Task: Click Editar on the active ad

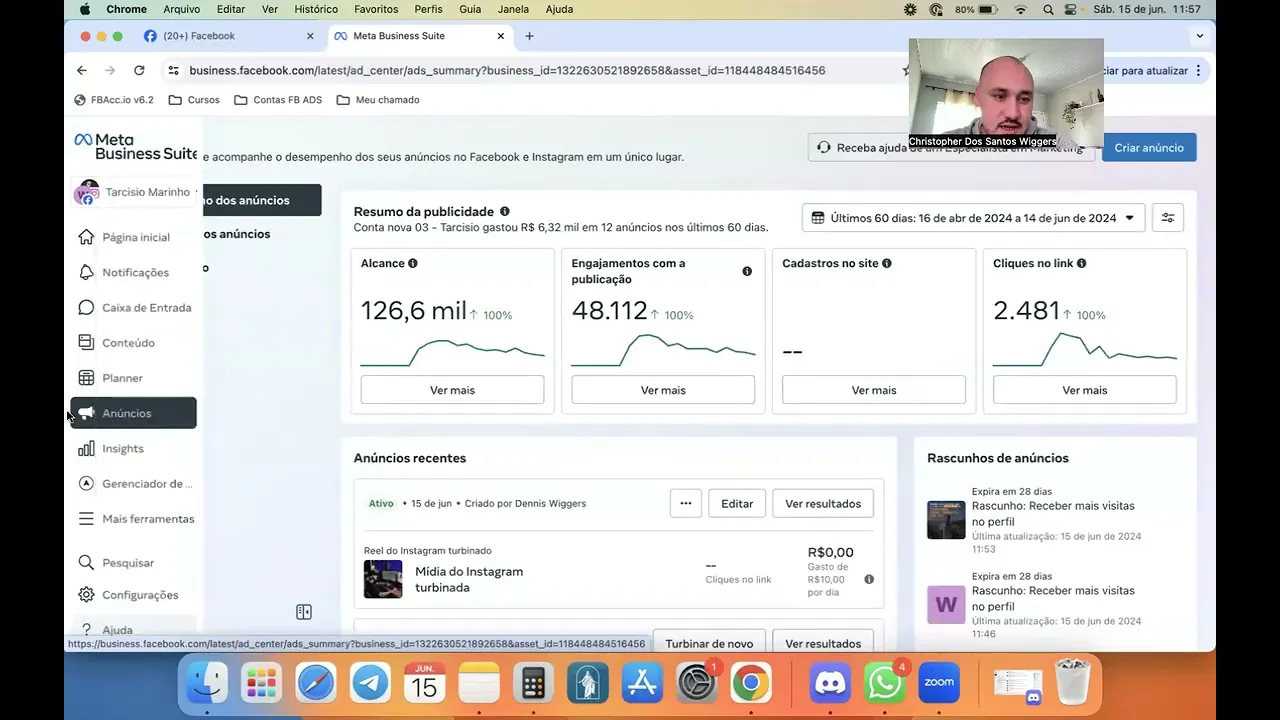Action: click(737, 503)
